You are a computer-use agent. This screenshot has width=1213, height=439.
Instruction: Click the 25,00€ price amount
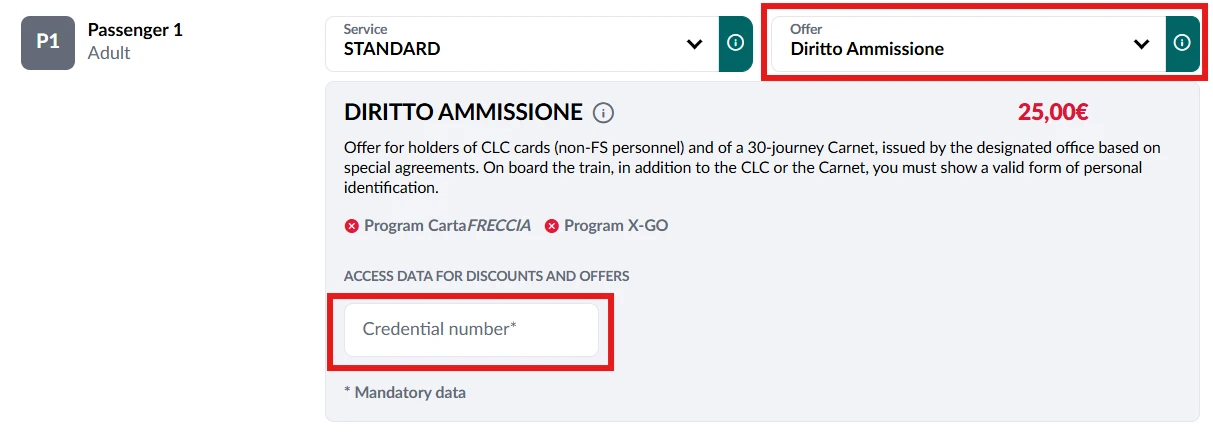(x=1053, y=112)
